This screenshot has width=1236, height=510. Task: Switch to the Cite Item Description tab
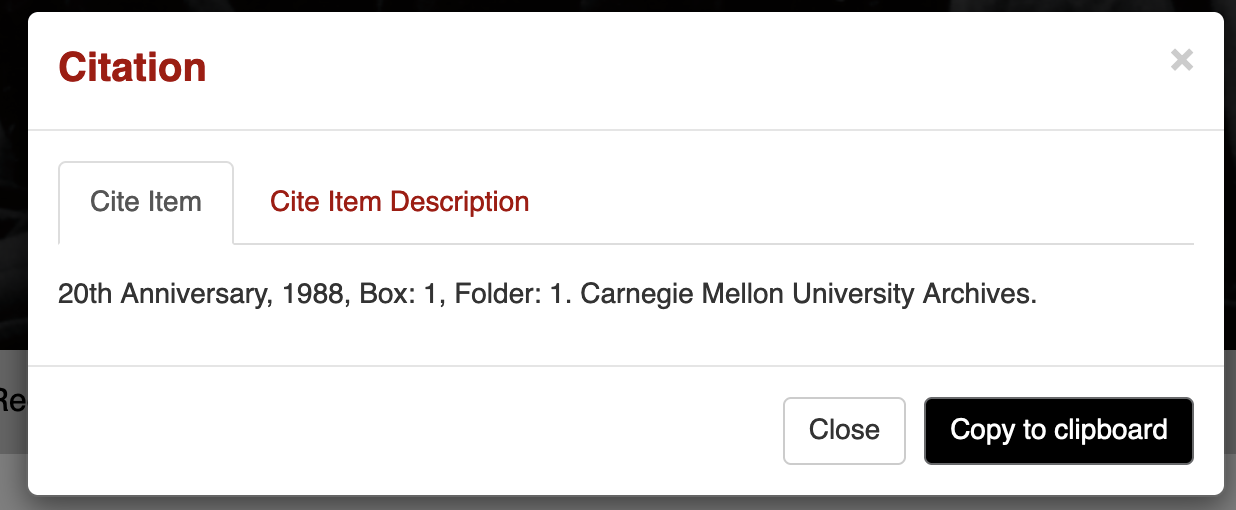click(x=399, y=202)
